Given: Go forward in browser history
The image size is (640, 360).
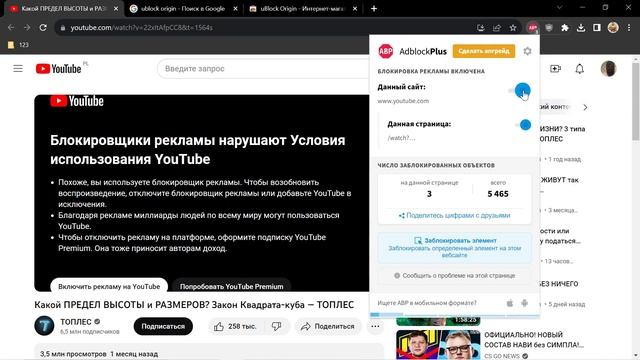Looking at the screenshot, I should pos(27,28).
